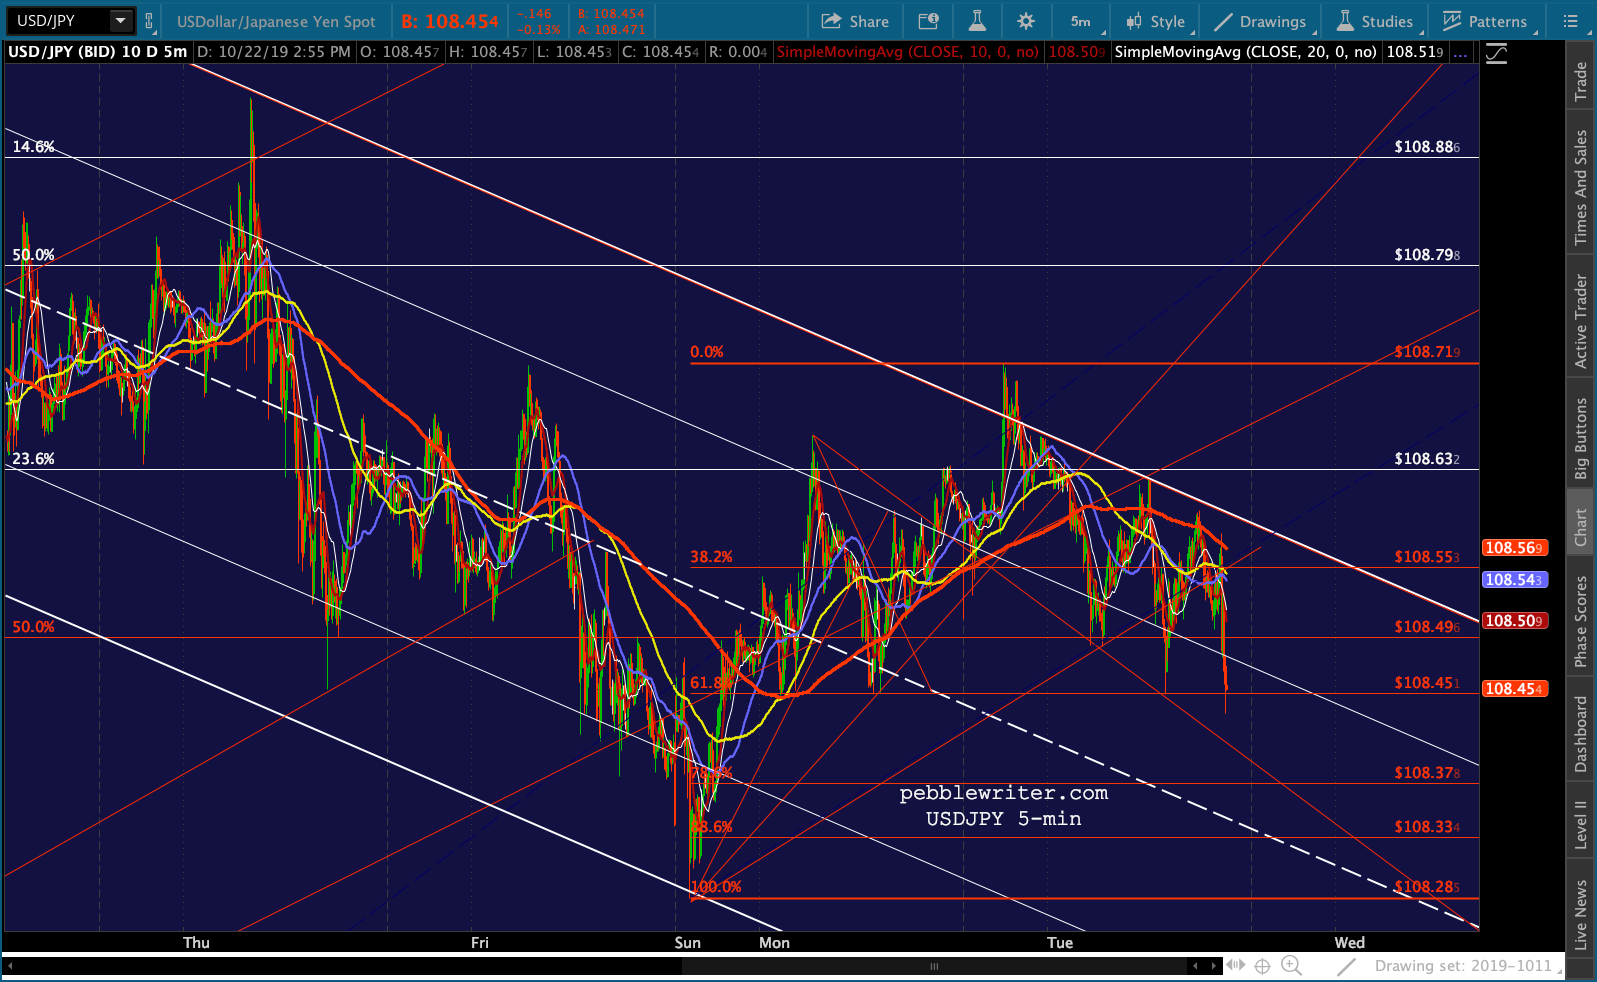This screenshot has height=982, width=1597.
Task: Click the 108.454 current price bubble
Action: tap(1514, 689)
